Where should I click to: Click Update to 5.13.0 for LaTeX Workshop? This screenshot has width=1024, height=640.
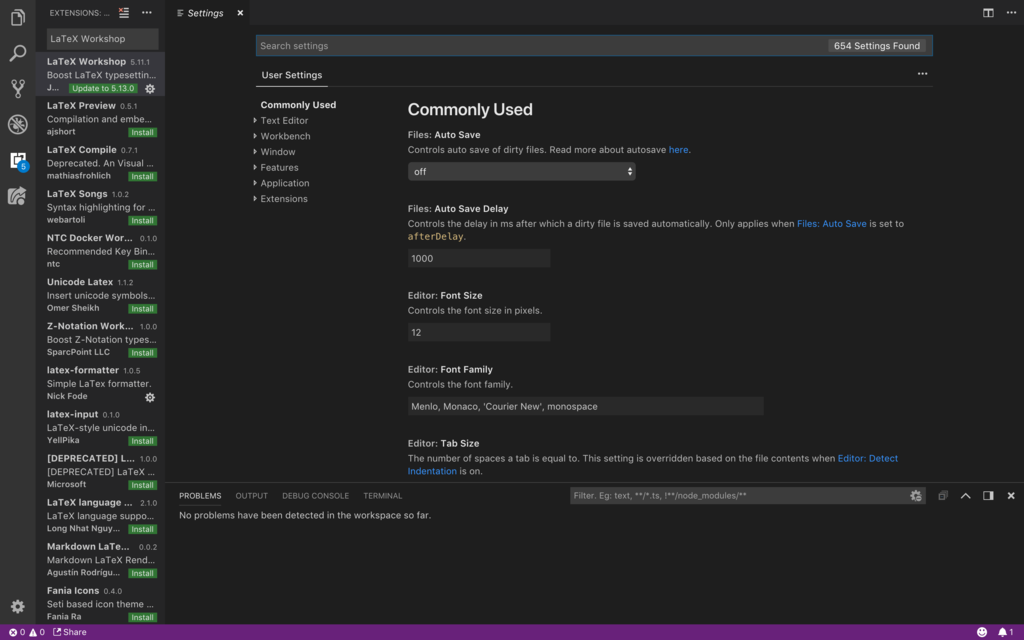click(103, 88)
